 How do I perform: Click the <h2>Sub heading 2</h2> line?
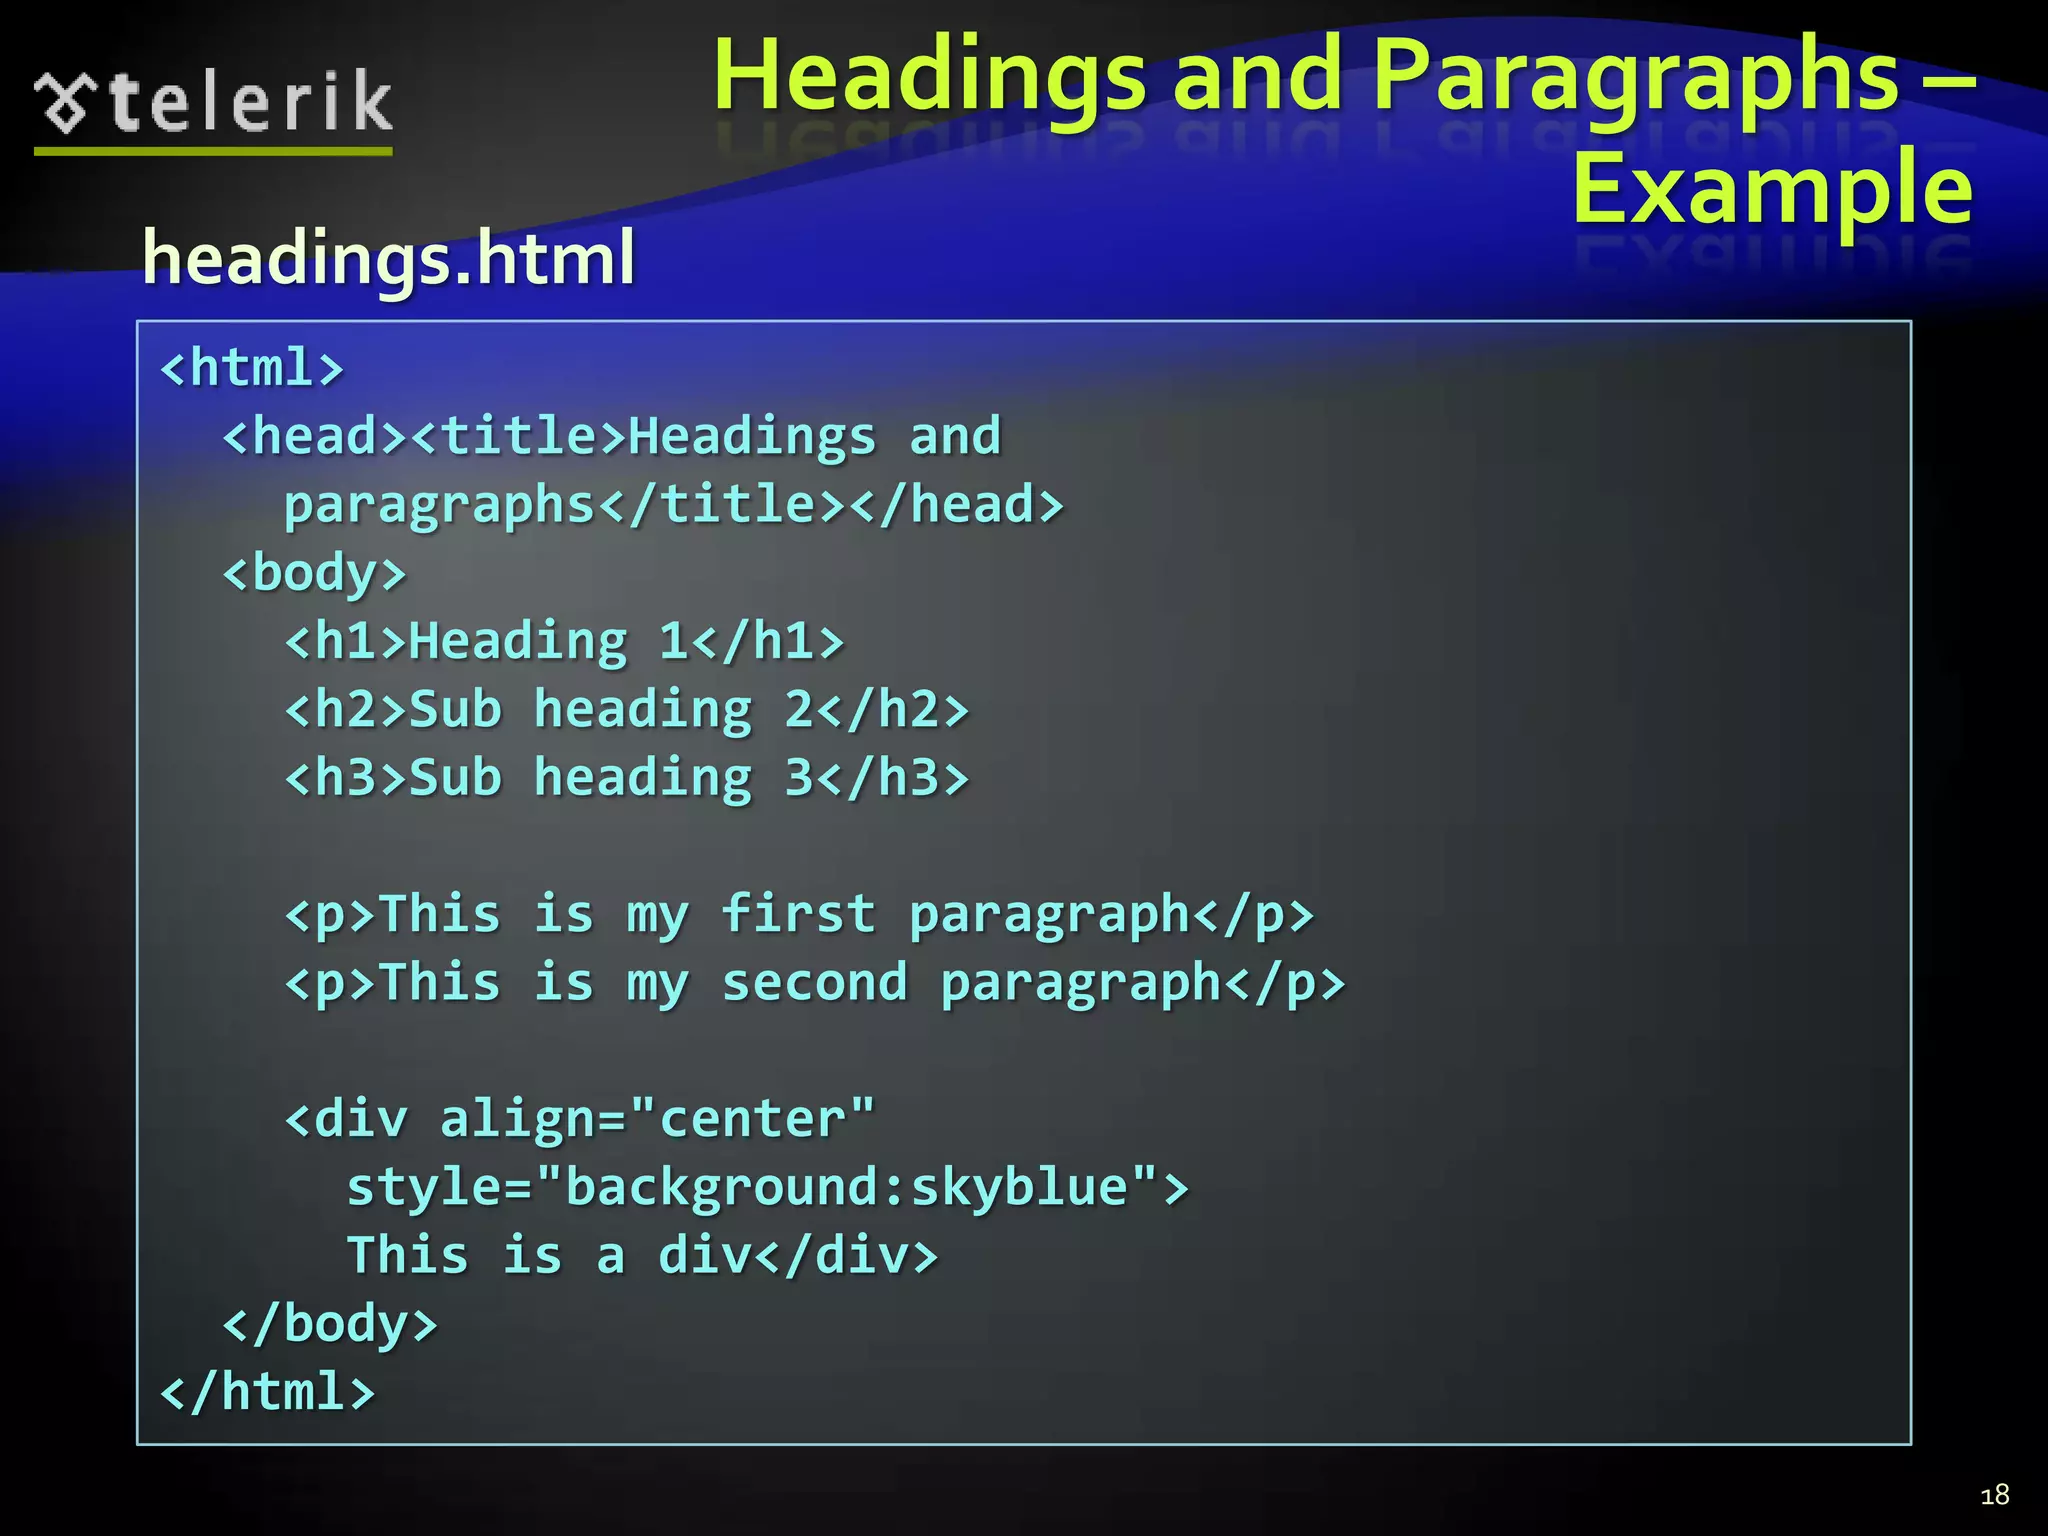pyautogui.click(x=627, y=710)
